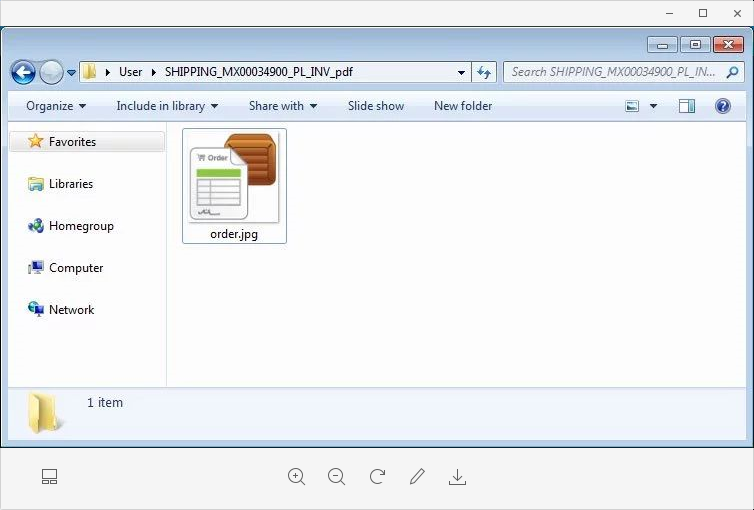Screen dimensions: 754x510
Task: Open the more view options dropdown
Action: tap(653, 106)
